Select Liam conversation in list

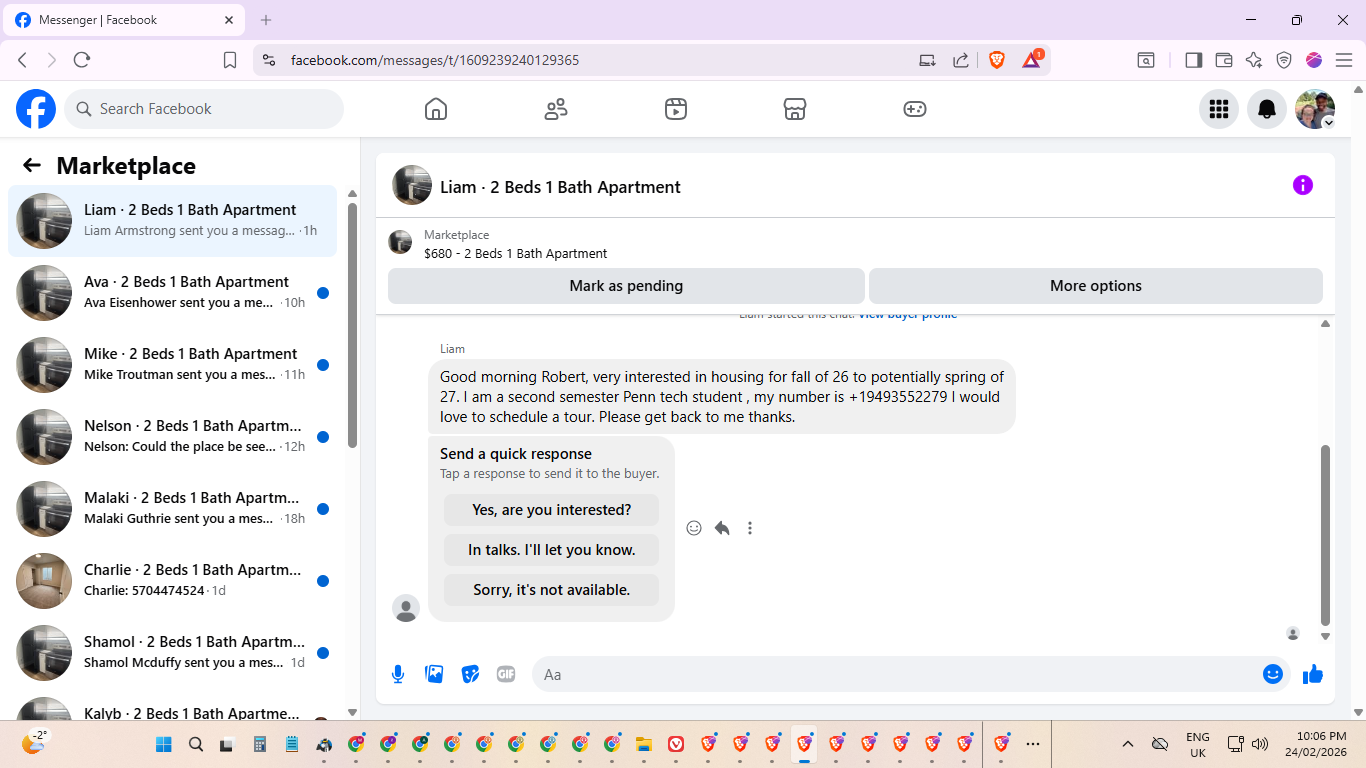(172, 221)
